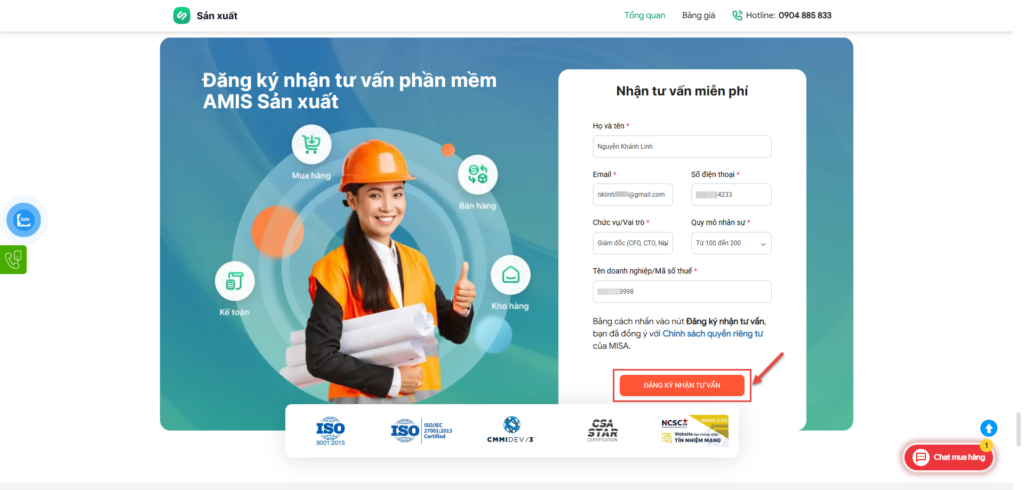Click the Bán hàng sales icon
The width and height of the screenshot is (1024, 490).
(477, 174)
